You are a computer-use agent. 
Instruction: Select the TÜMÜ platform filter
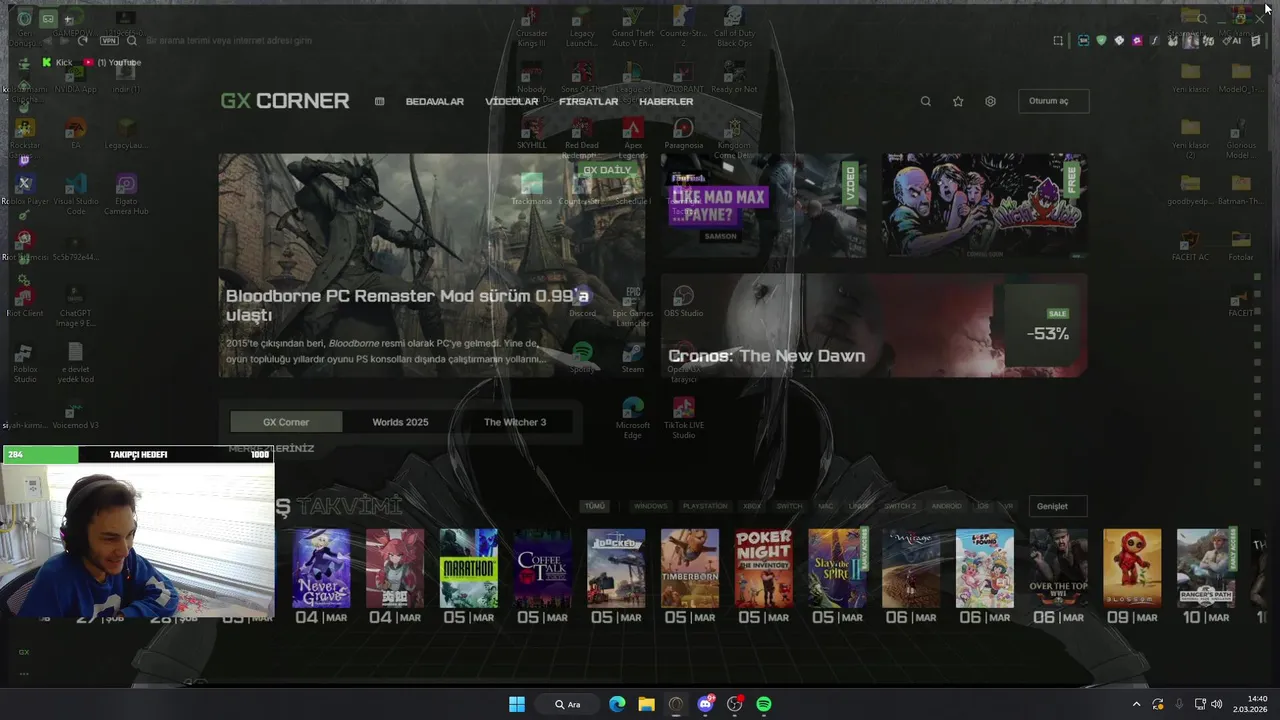pos(594,506)
